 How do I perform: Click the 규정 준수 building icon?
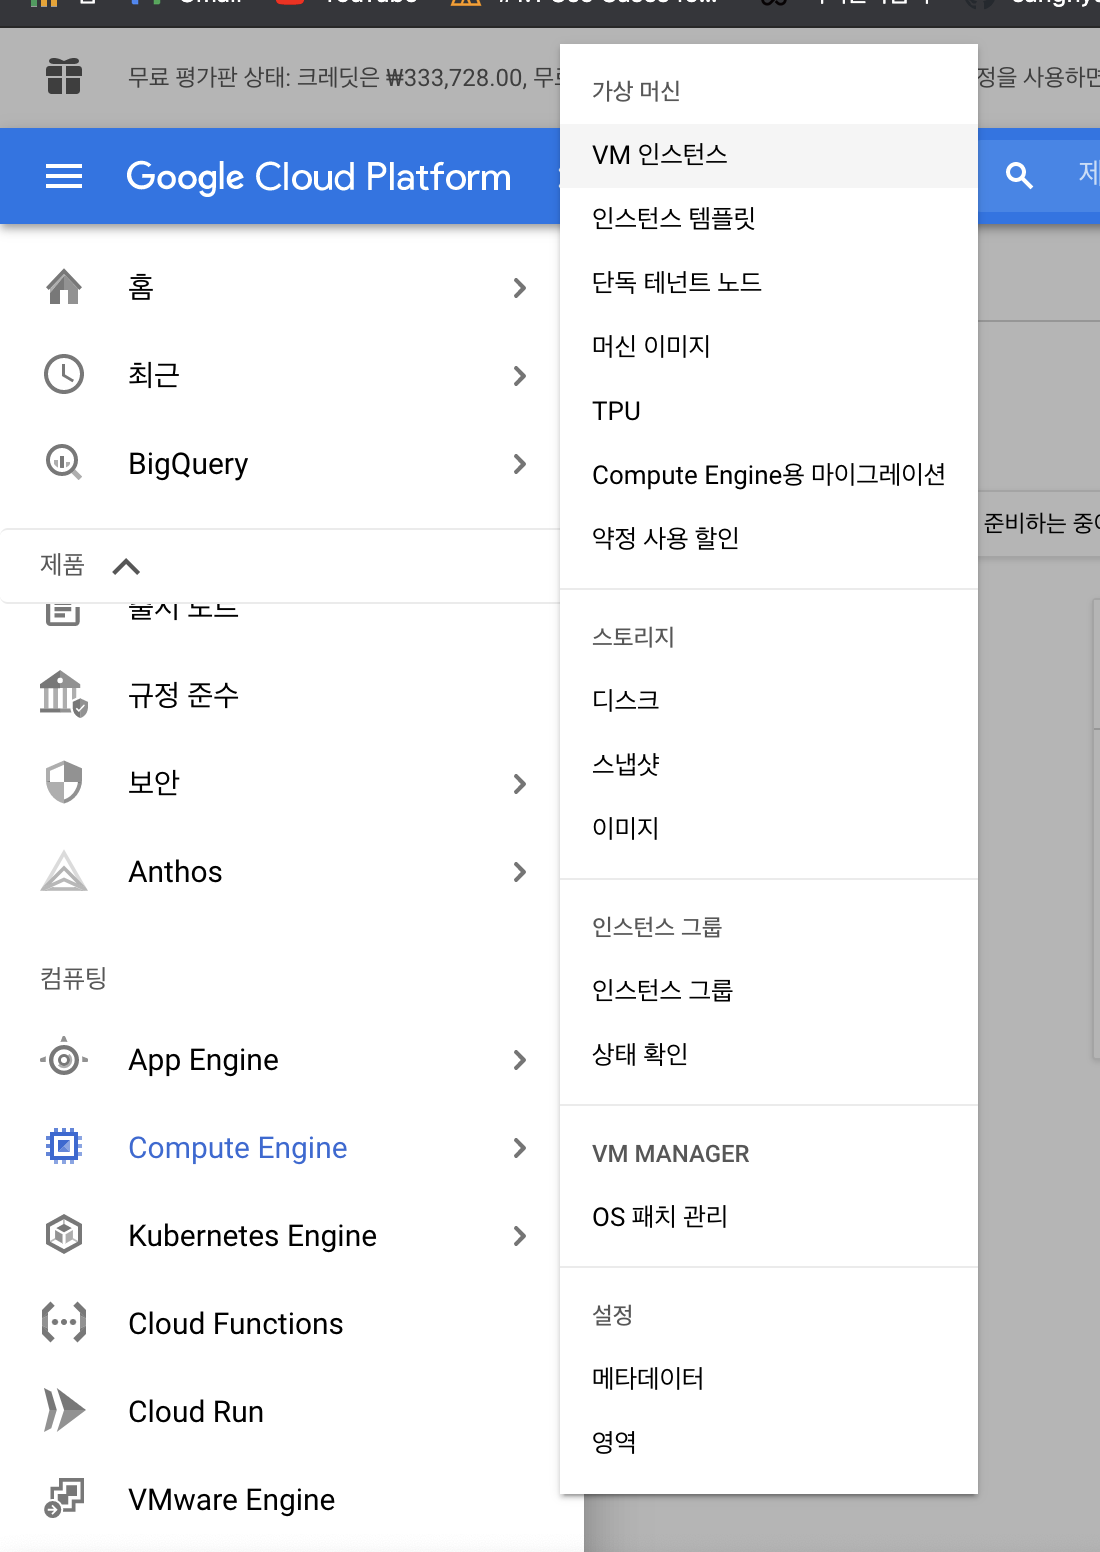click(63, 694)
